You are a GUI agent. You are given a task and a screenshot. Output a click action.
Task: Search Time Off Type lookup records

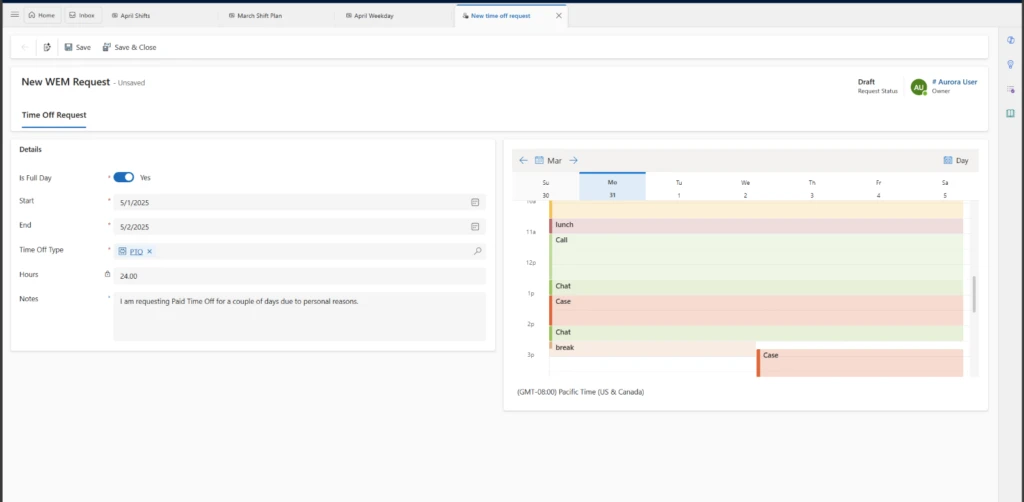pos(477,252)
